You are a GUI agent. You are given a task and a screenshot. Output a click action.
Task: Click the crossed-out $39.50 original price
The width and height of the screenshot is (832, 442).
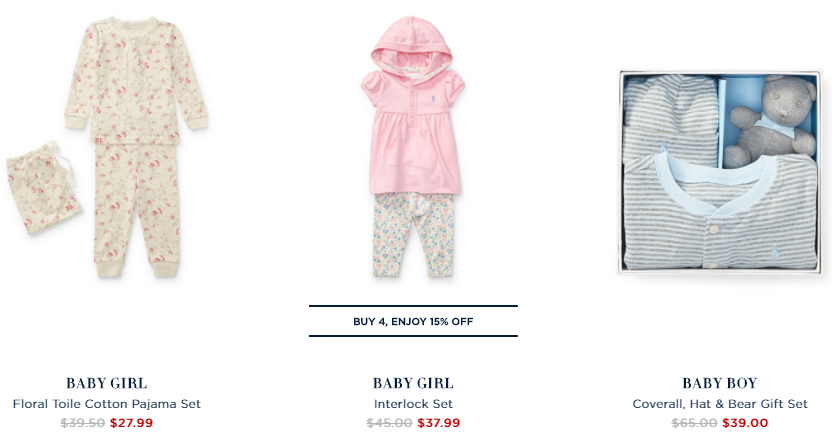[83, 423]
